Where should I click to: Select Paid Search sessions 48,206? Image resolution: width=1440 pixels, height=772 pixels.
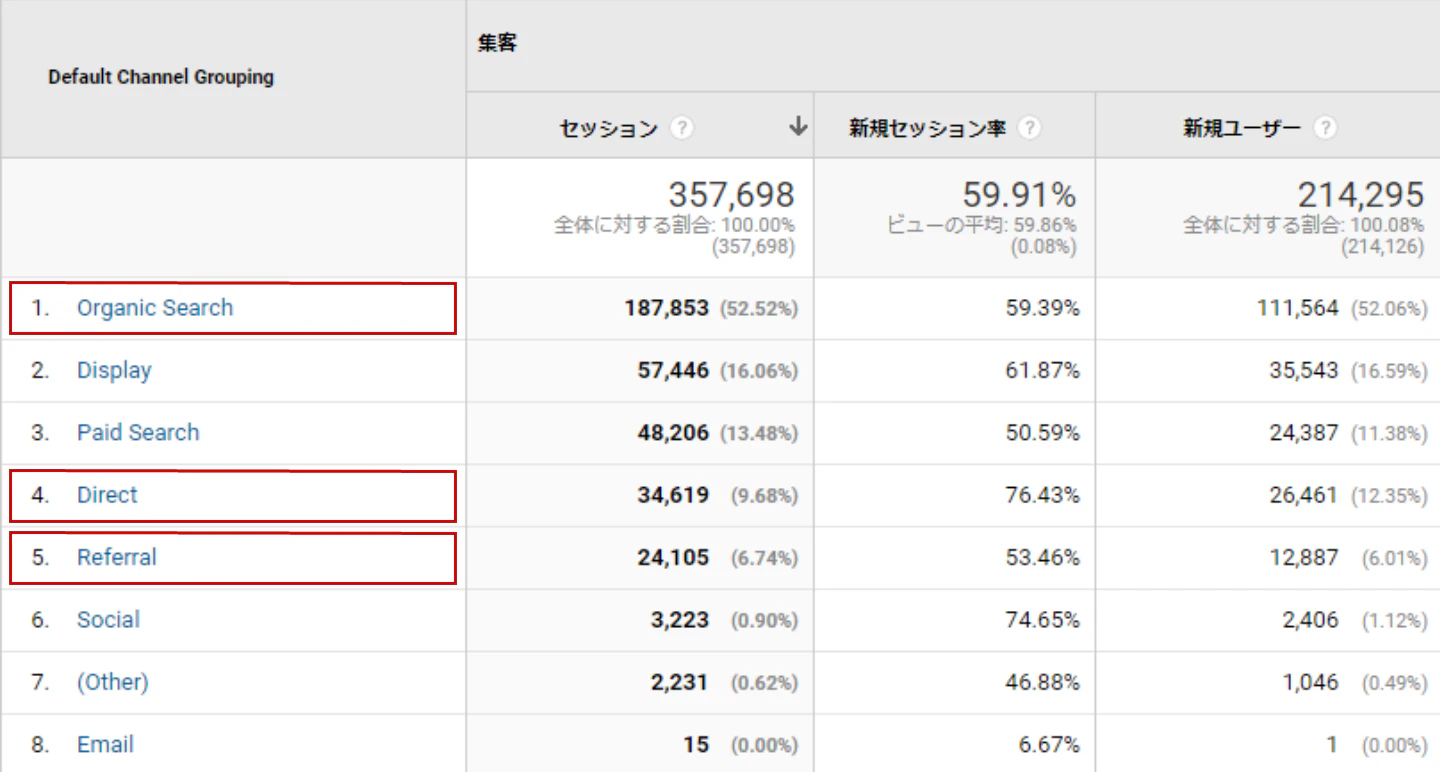(x=673, y=433)
